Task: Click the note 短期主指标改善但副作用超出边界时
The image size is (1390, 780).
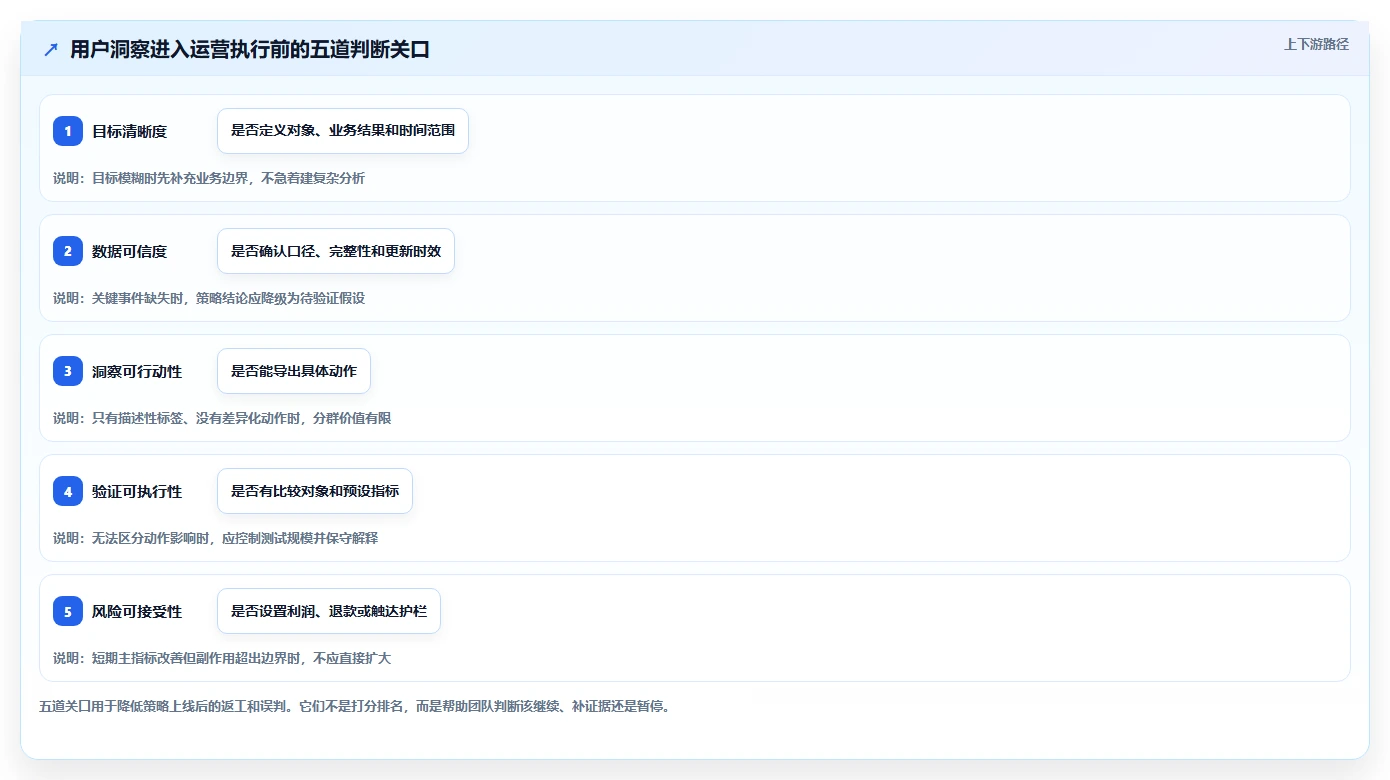Action: 196,658
